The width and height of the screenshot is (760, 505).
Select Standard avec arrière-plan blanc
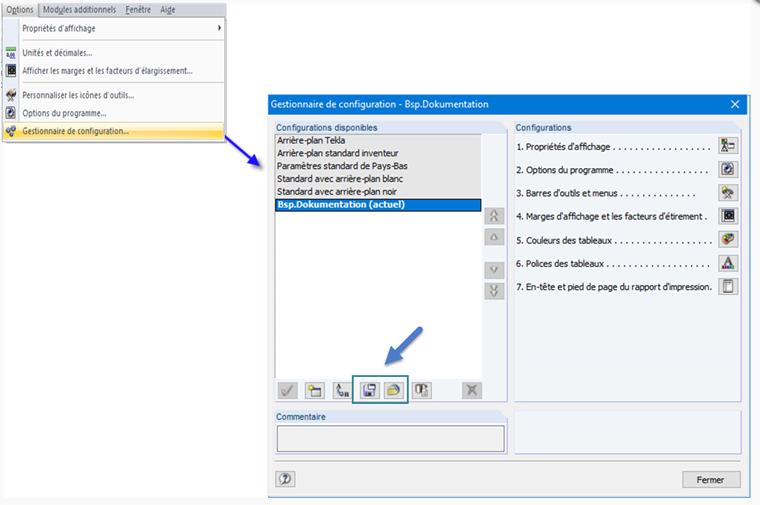tap(378, 179)
